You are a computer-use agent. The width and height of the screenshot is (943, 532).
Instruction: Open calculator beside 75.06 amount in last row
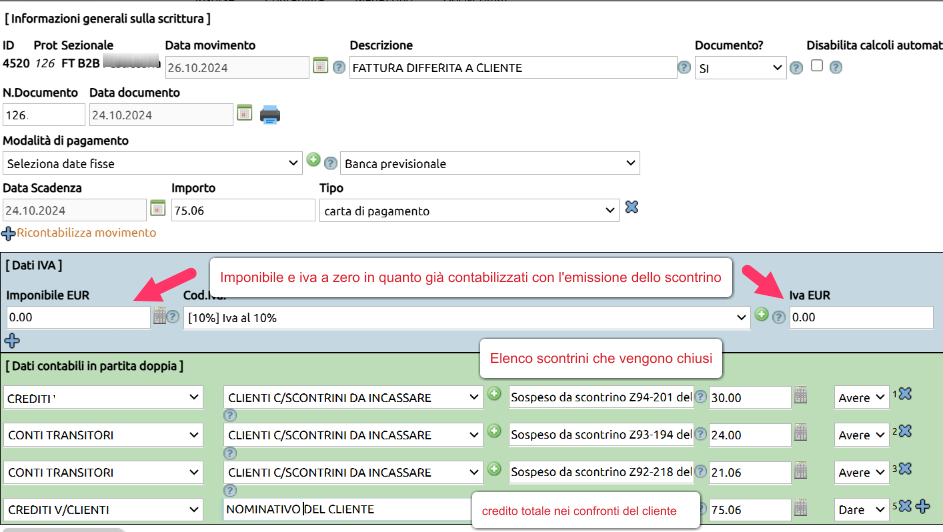pos(800,507)
